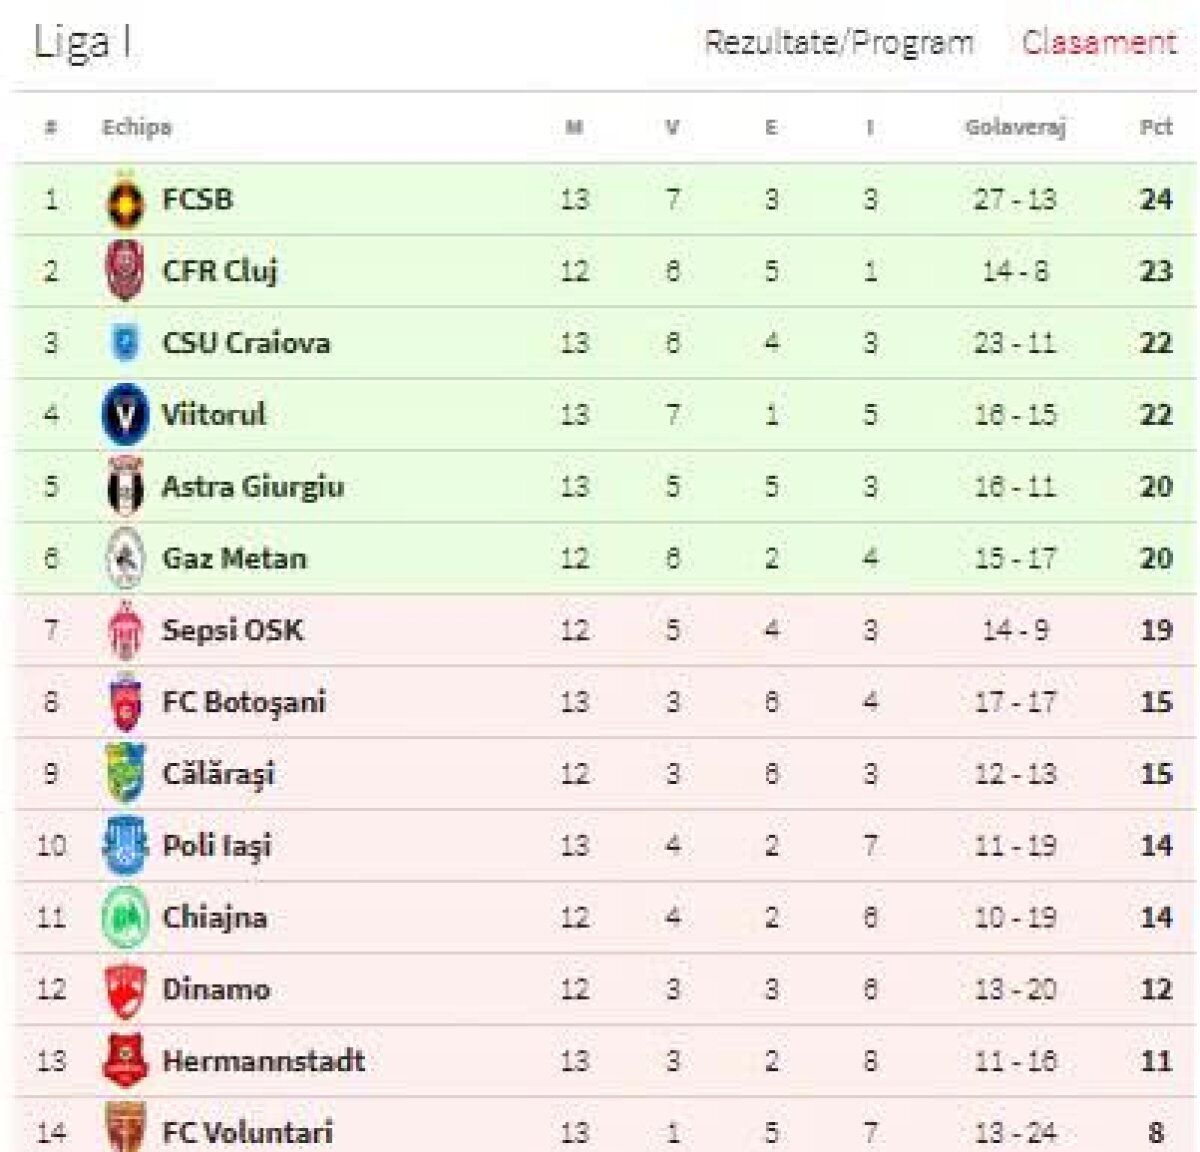1200x1152 pixels.
Task: Click the Liga I heading
Action: pyautogui.click(x=82, y=43)
